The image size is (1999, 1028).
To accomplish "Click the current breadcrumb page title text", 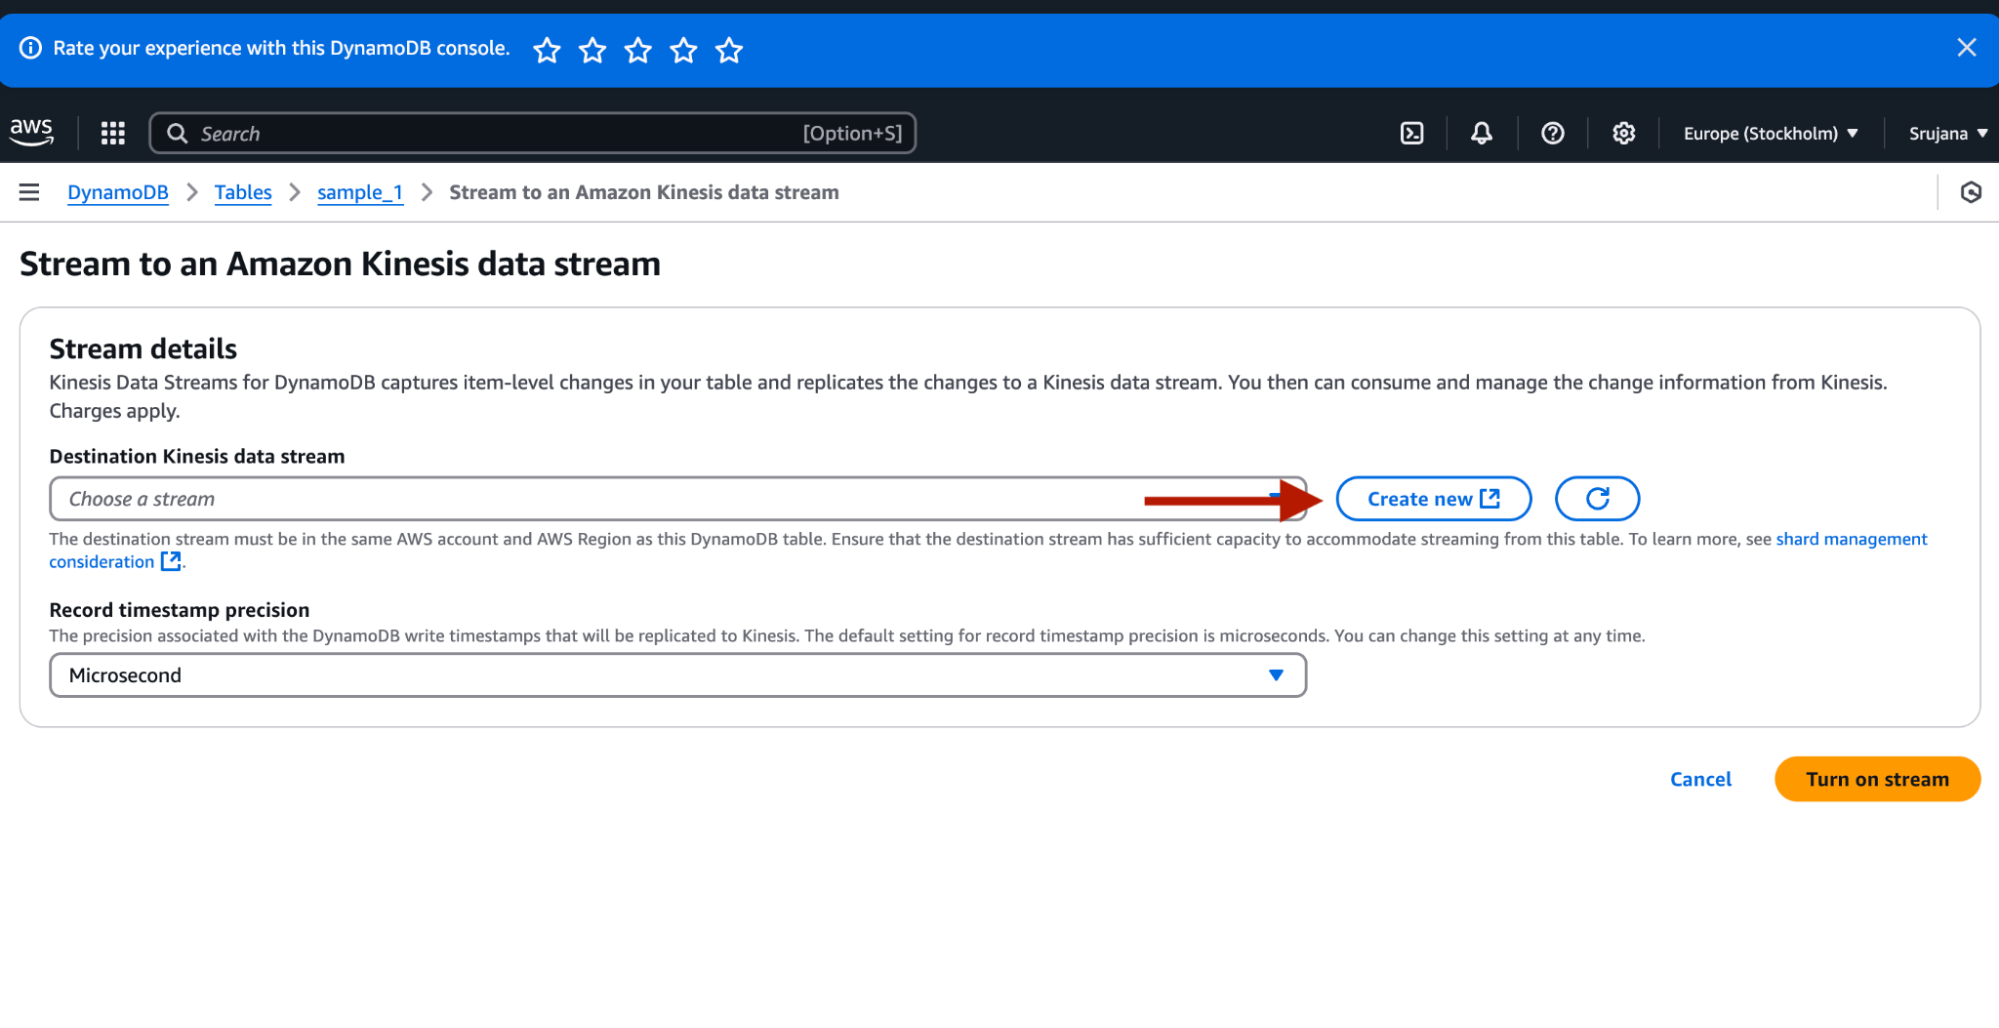I will tap(644, 192).
